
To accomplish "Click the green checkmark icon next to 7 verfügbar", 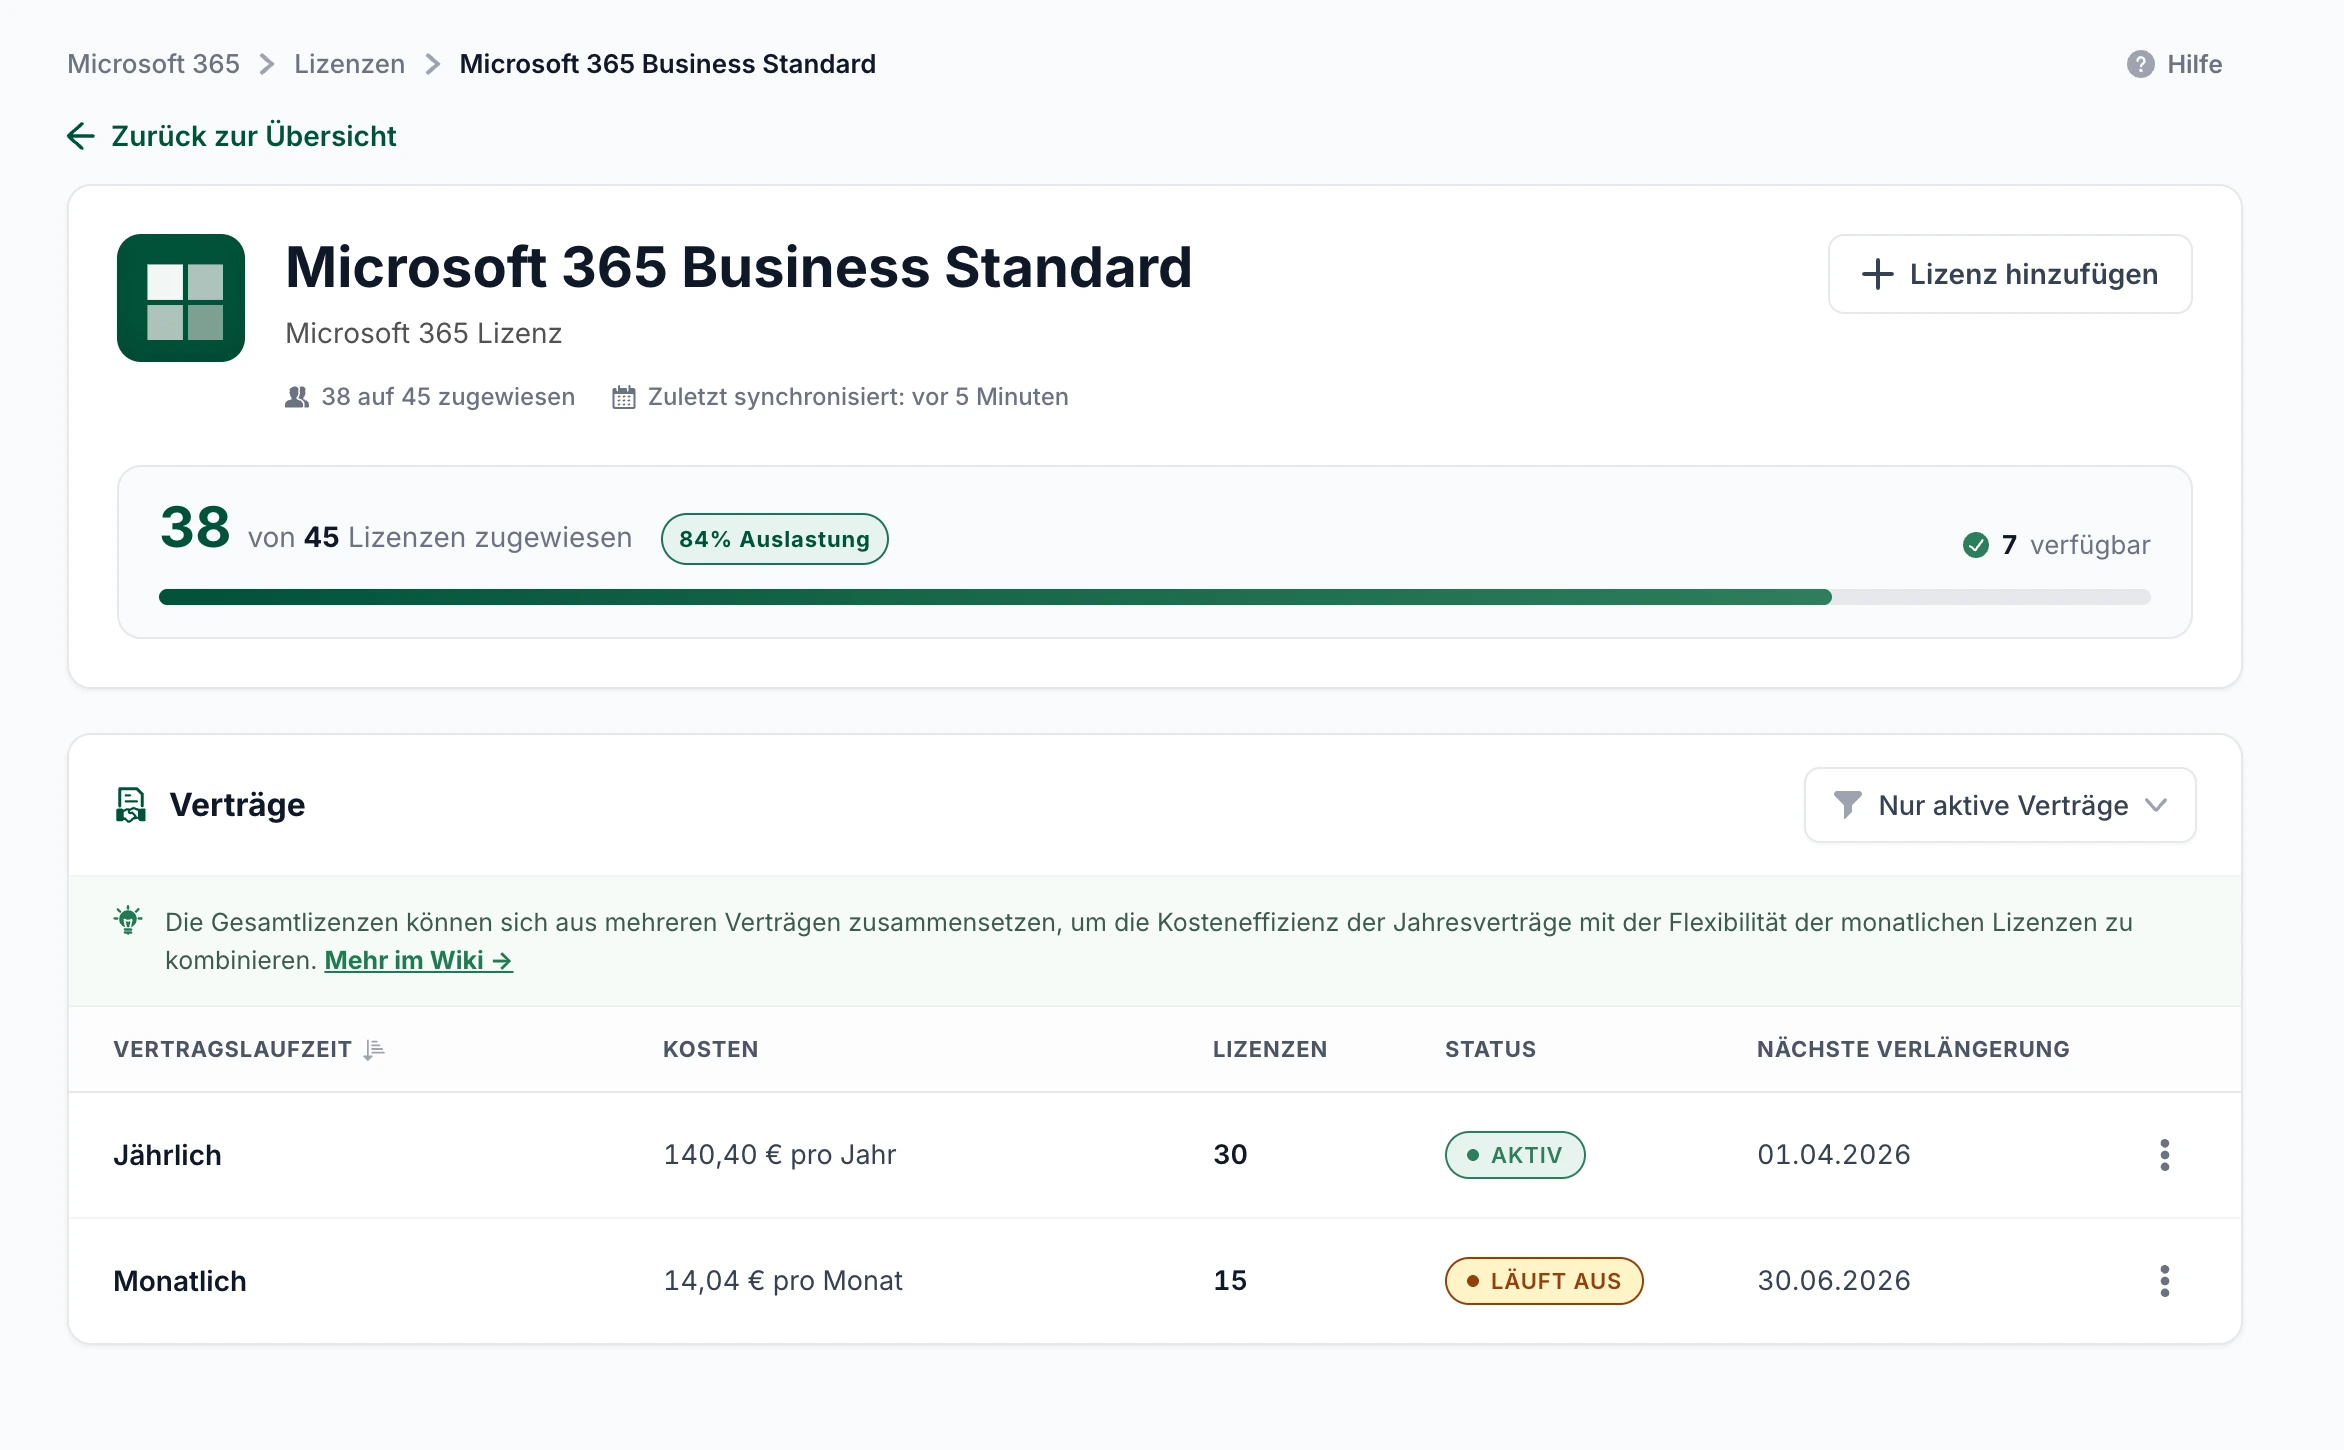I will click(x=1976, y=545).
